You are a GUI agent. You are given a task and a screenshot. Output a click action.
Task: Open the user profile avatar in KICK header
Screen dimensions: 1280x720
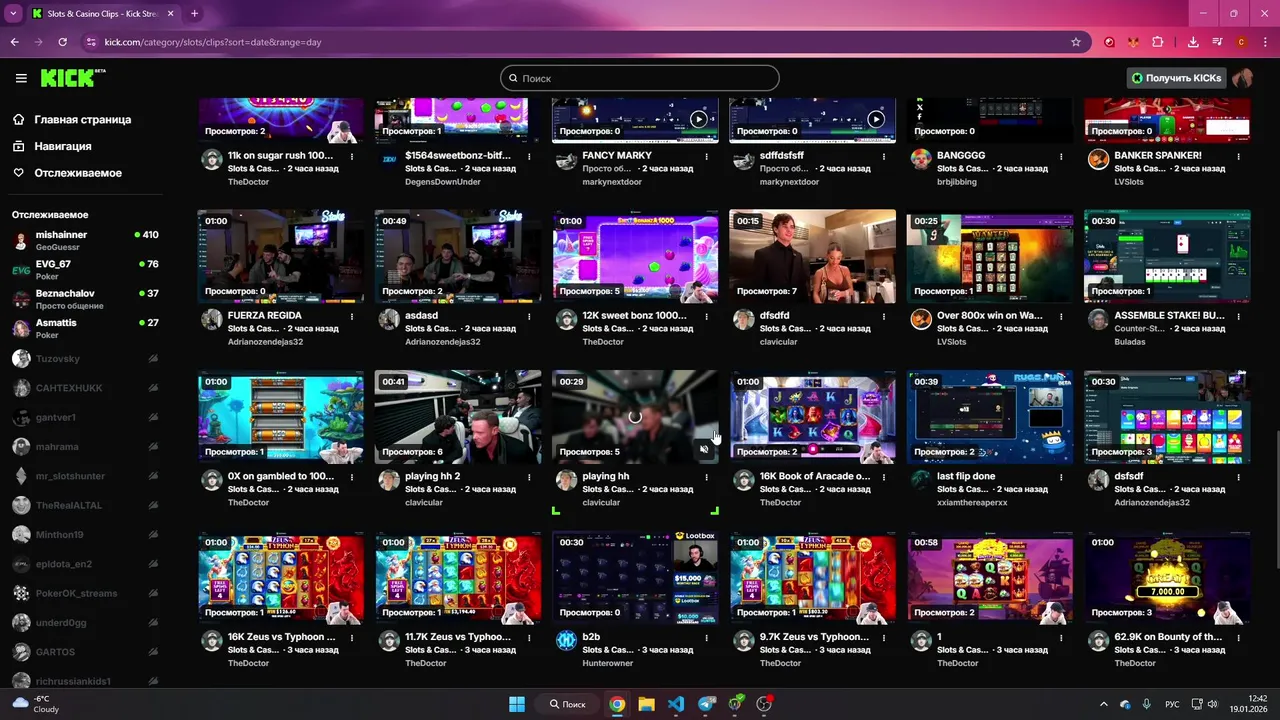point(1242,78)
